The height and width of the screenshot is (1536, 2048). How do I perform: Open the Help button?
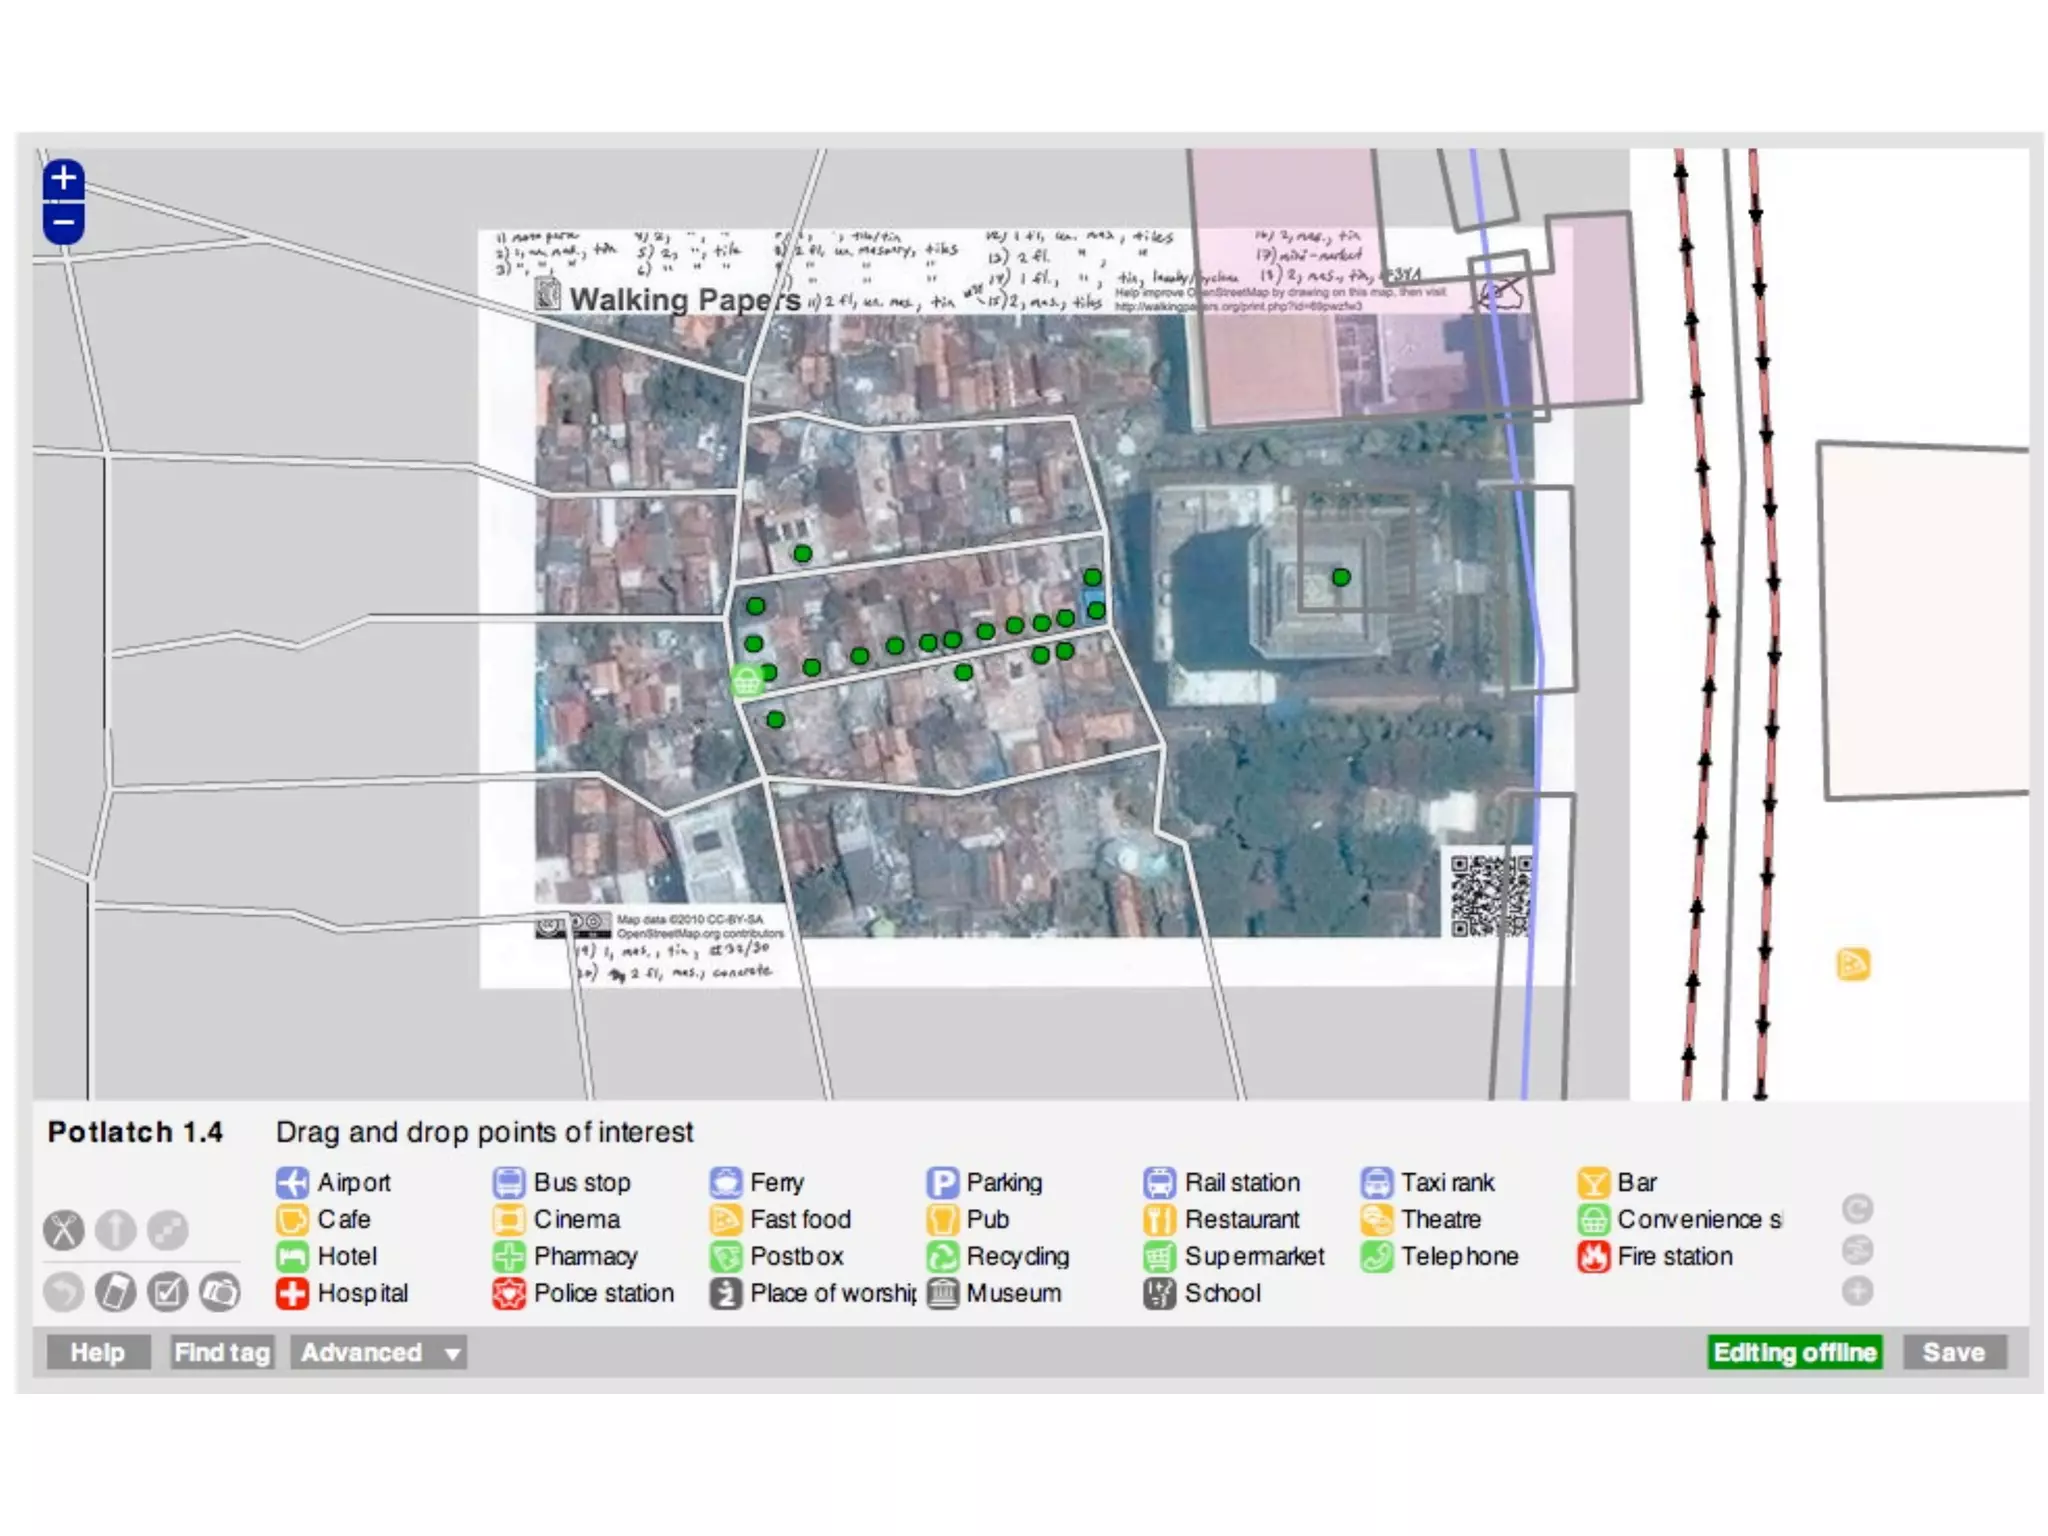click(x=98, y=1352)
